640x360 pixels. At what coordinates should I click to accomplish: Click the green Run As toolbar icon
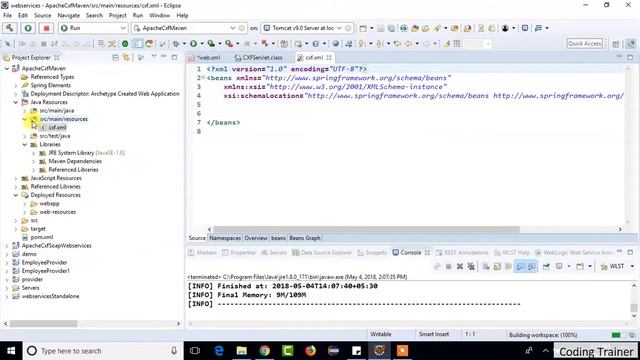[x=193, y=44]
